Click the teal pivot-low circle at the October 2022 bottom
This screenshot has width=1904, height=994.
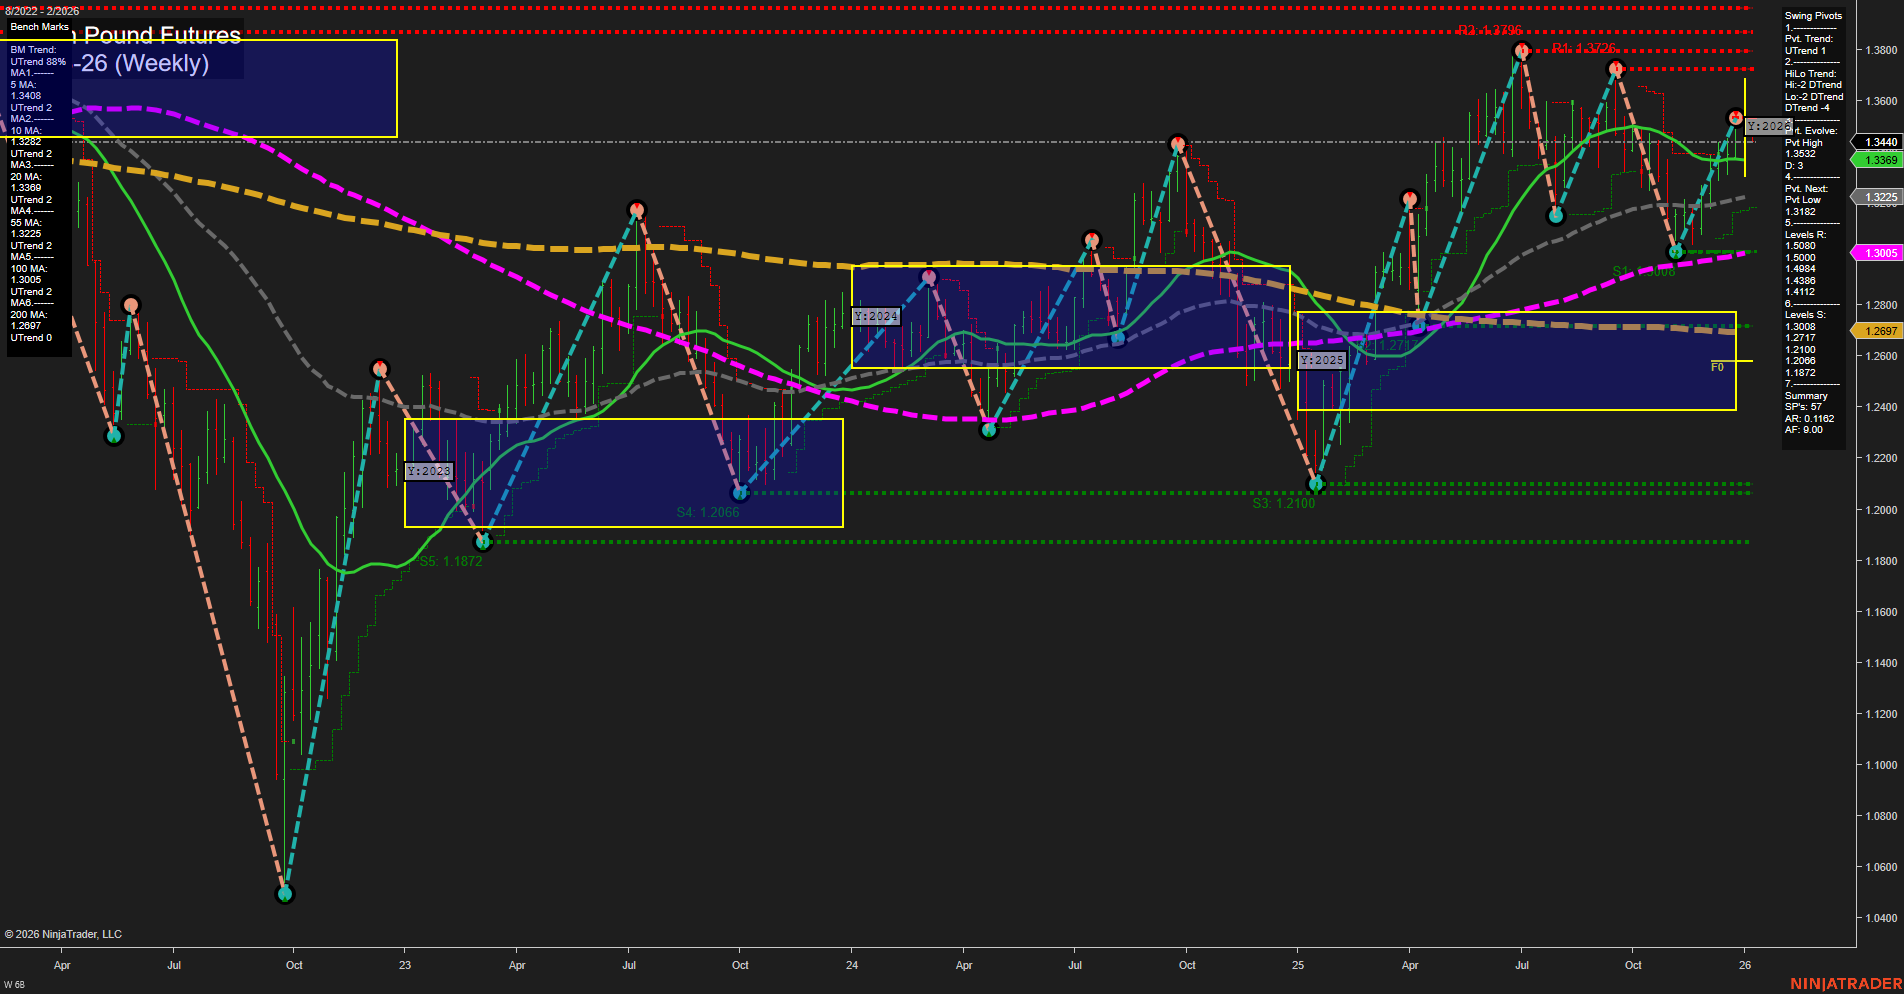pos(284,894)
